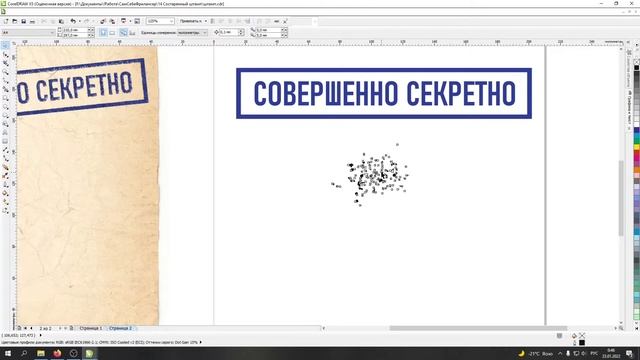The height and width of the screenshot is (360, 640).
Task: Open the Windows Start menu
Action: [x=8, y=353]
